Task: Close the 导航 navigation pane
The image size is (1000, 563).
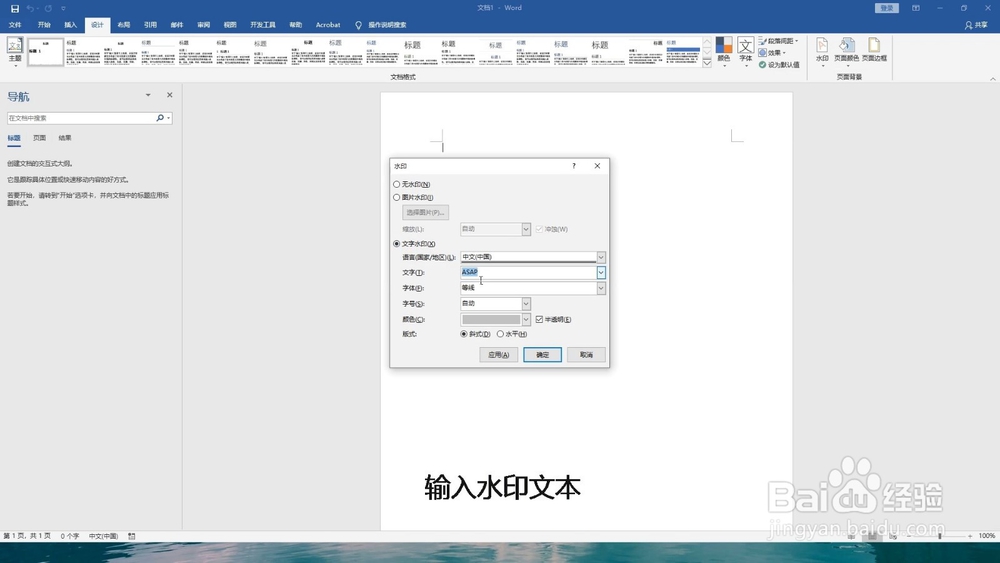Action: coord(170,95)
